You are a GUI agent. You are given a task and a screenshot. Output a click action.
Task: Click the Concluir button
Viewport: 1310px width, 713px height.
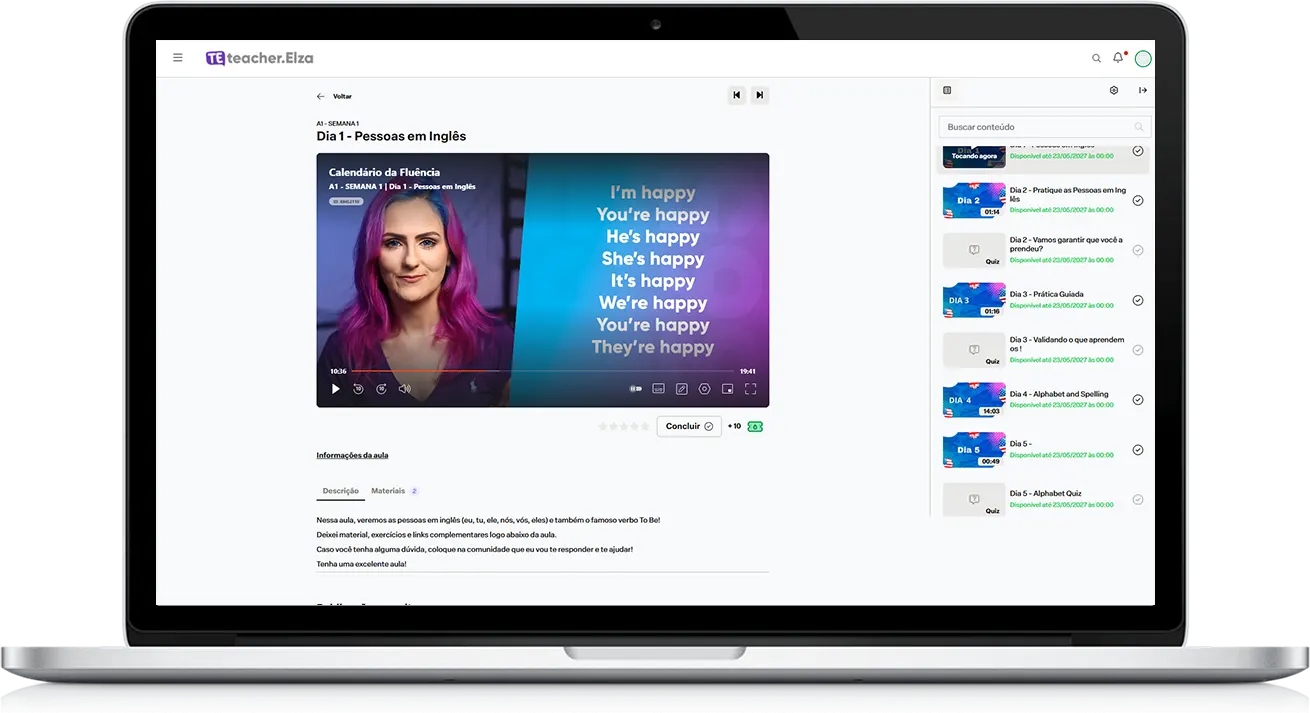[x=689, y=426]
